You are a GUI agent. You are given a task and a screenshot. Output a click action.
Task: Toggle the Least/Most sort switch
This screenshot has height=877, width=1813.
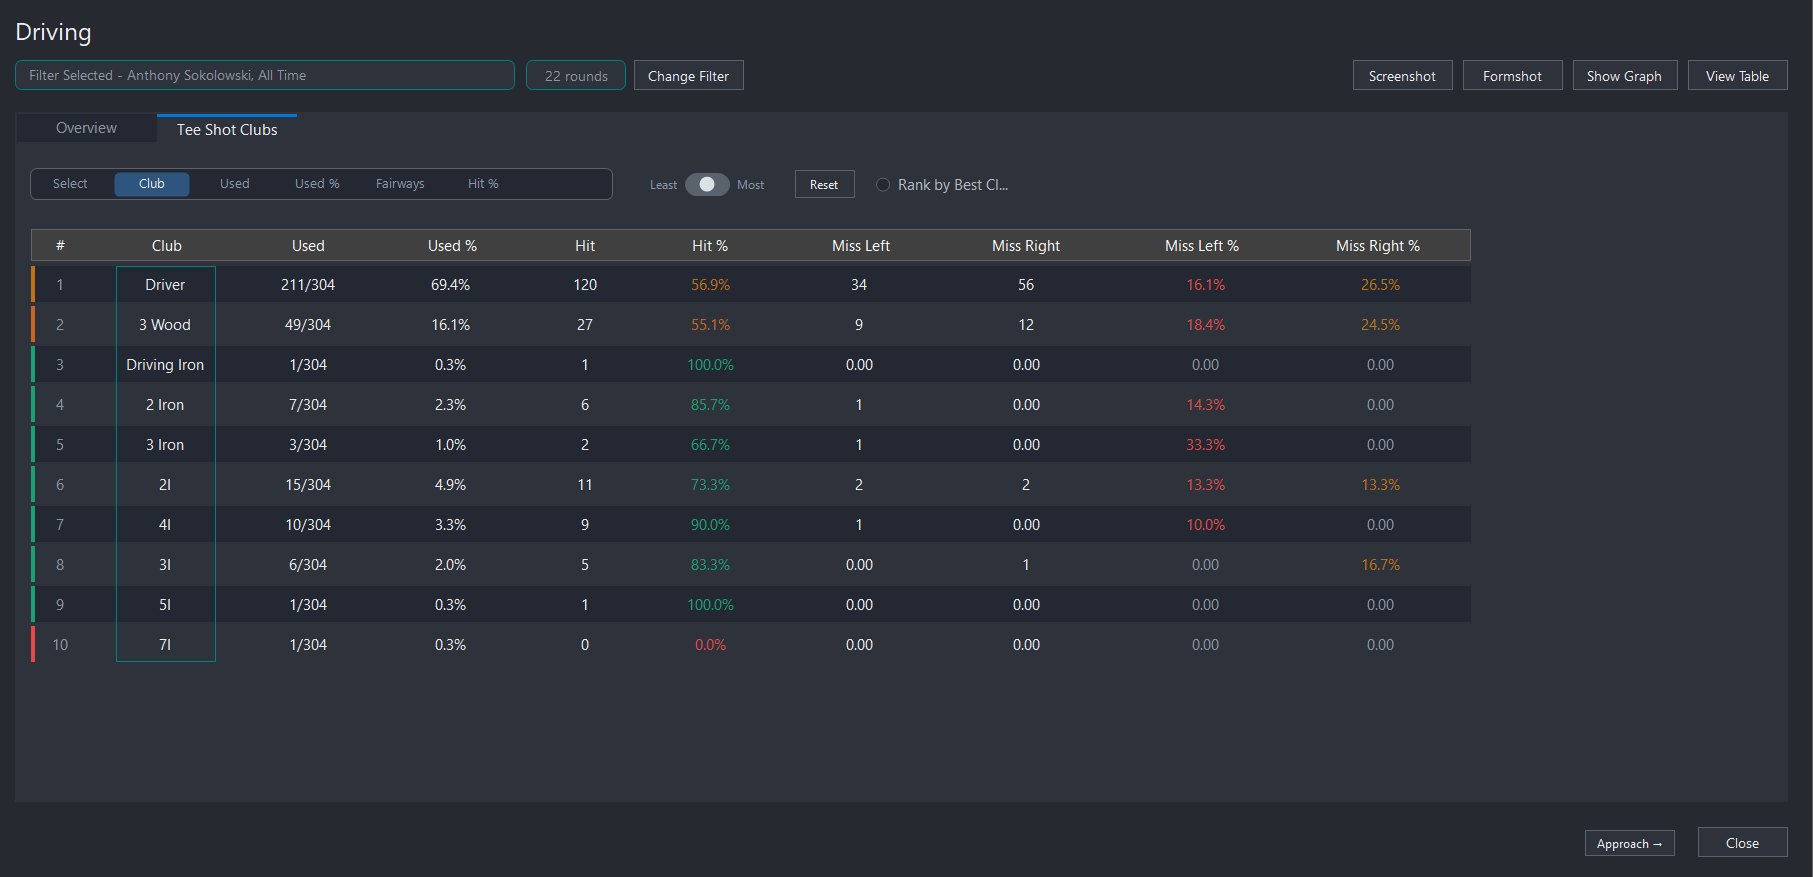coord(707,184)
